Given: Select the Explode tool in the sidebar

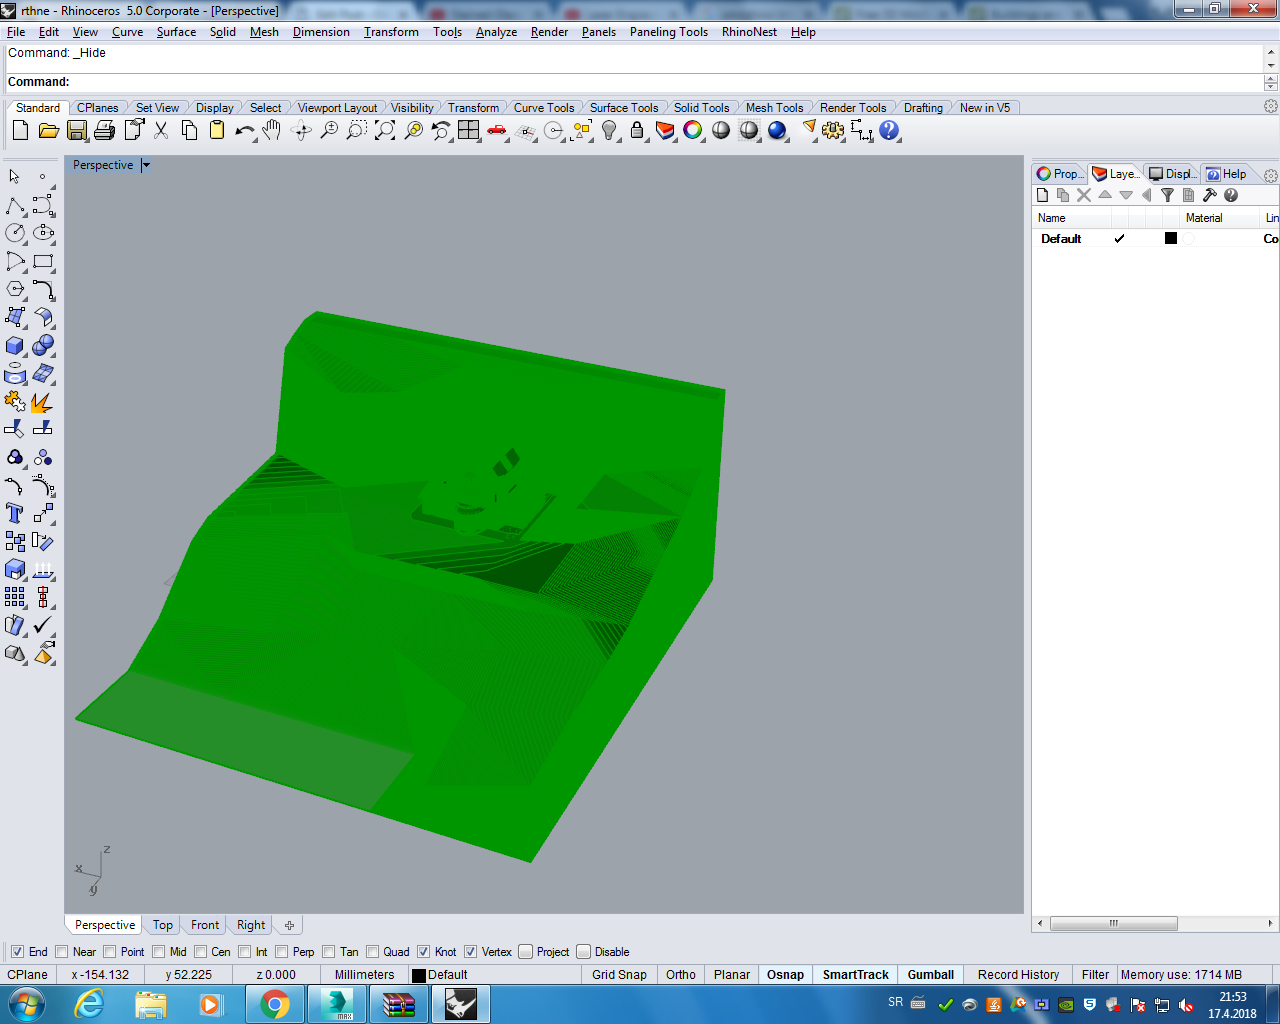Looking at the screenshot, I should 43,401.
